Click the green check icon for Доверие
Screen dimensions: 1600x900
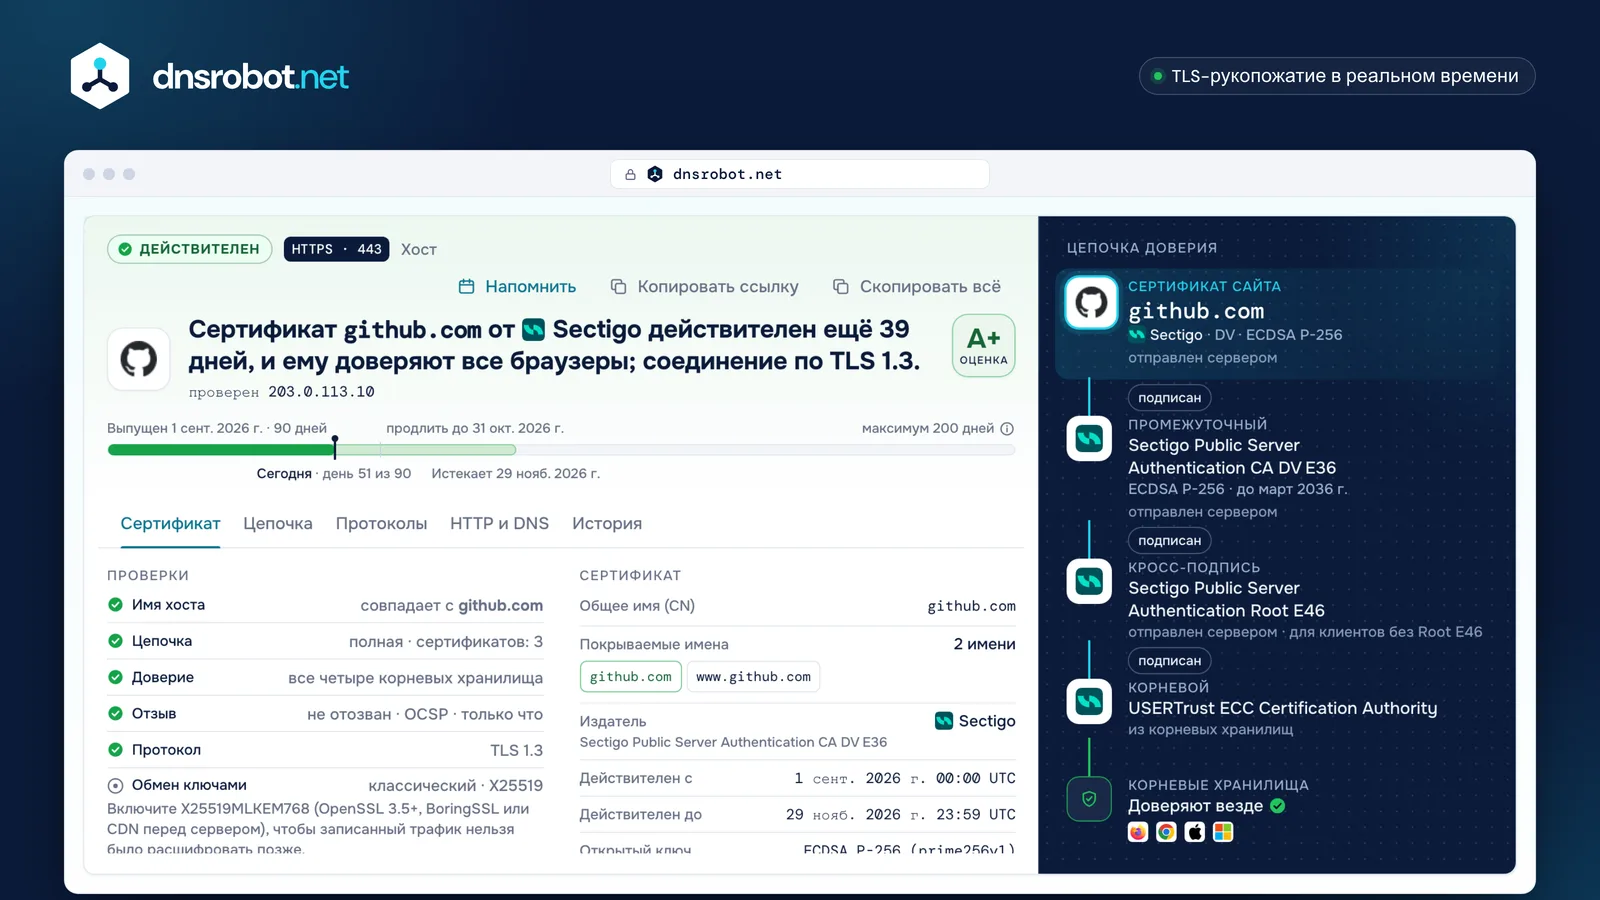pyautogui.click(x=115, y=677)
